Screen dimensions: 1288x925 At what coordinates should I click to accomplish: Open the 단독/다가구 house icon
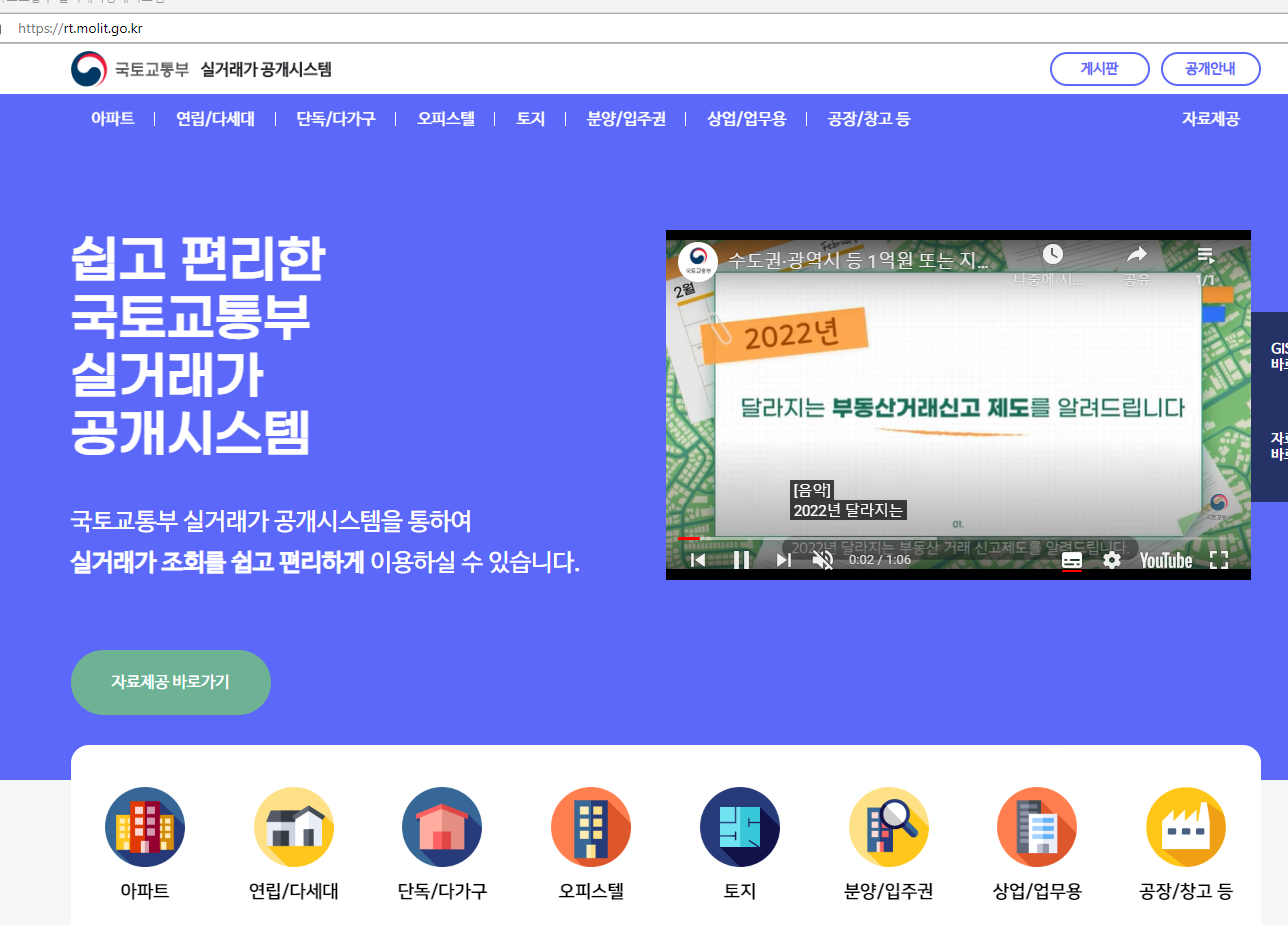pos(442,827)
